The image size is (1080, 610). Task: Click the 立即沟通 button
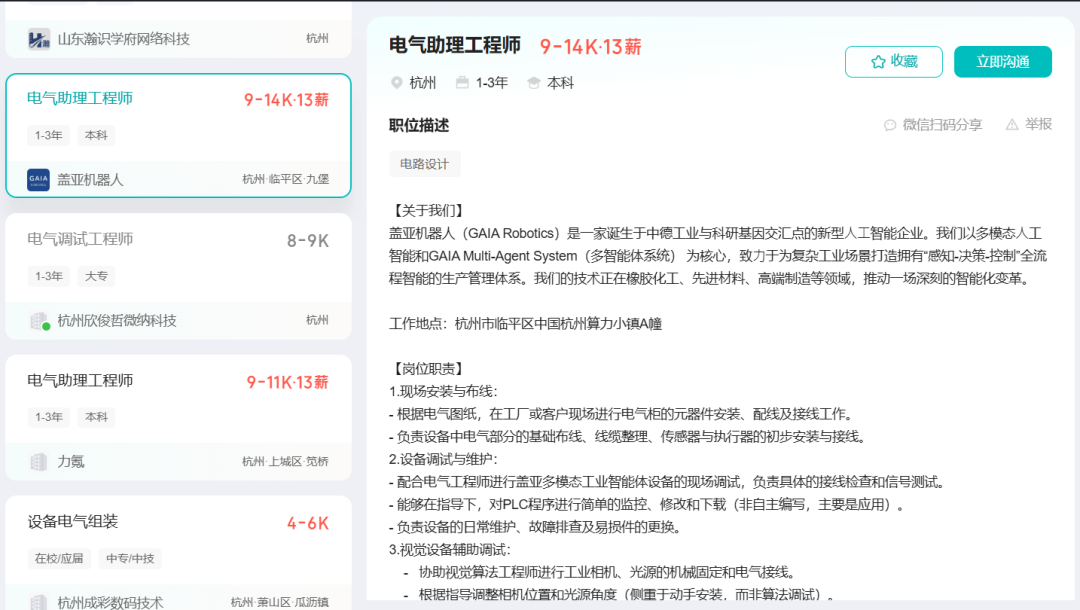click(x=1002, y=62)
